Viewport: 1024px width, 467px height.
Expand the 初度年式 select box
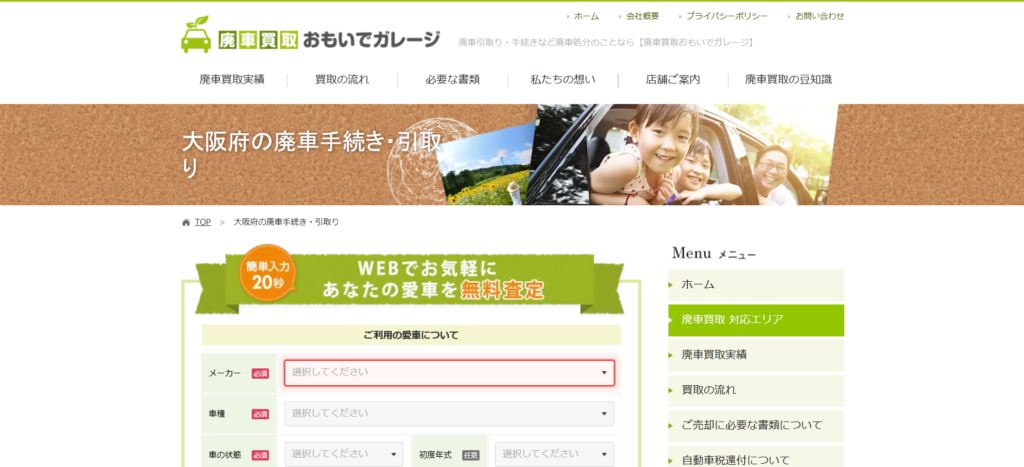coord(554,454)
